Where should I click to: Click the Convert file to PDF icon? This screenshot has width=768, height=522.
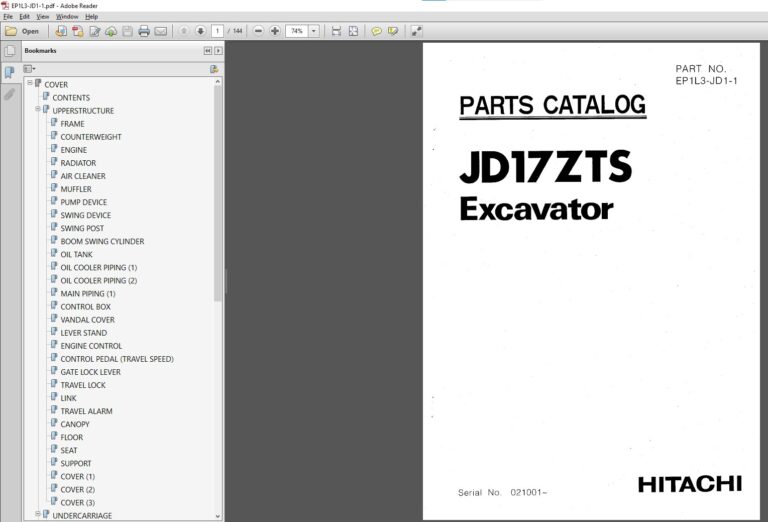[61, 31]
